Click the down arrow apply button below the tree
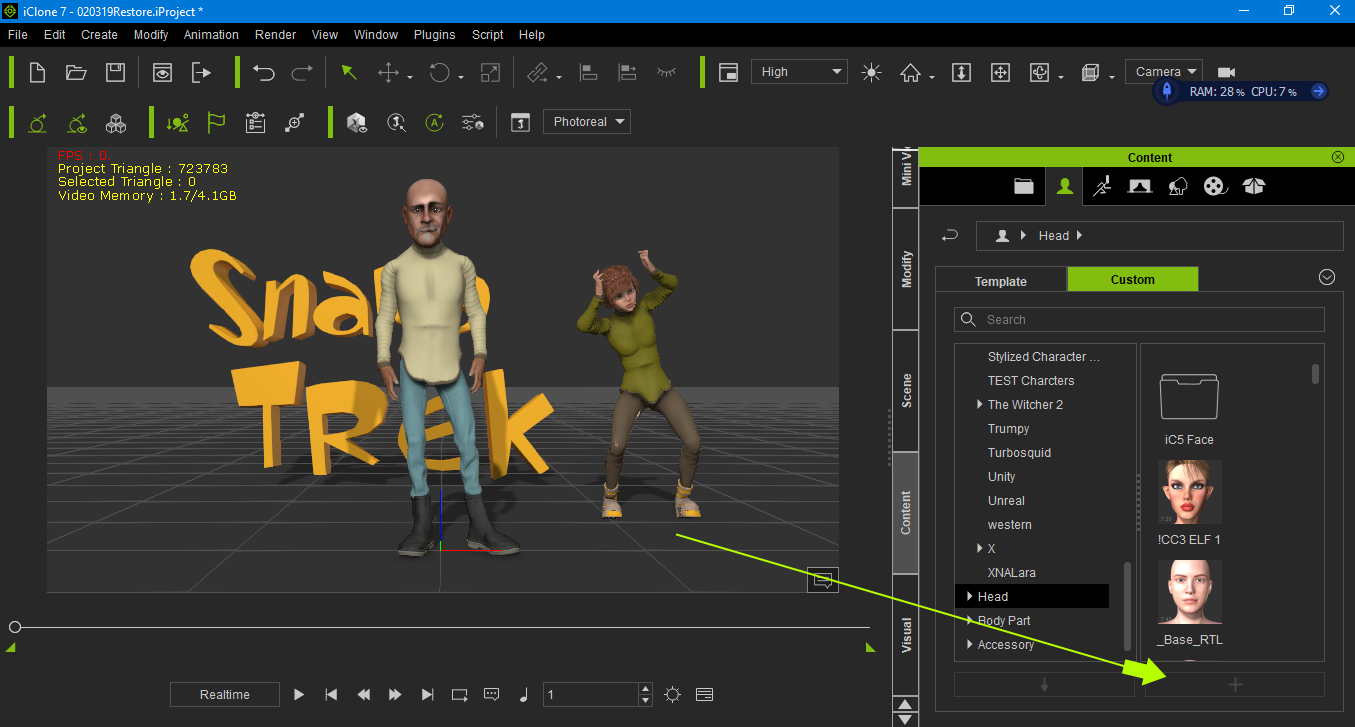This screenshot has width=1355, height=727. pos(1044,685)
